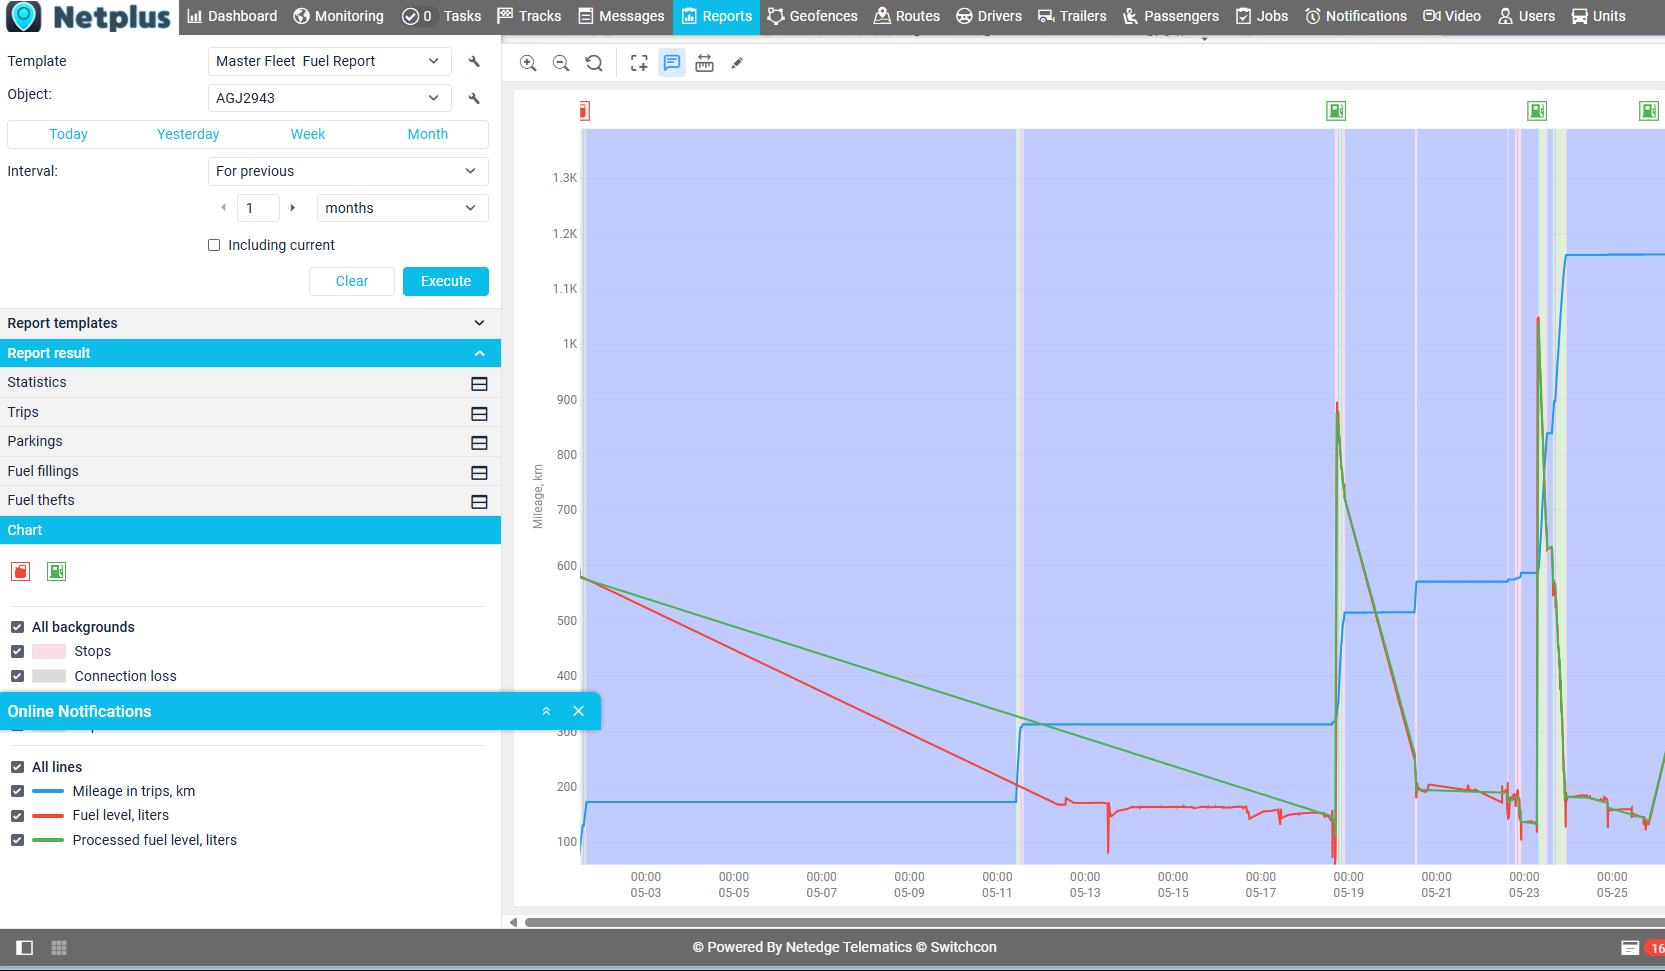Click the pink Stops color swatch

point(49,651)
